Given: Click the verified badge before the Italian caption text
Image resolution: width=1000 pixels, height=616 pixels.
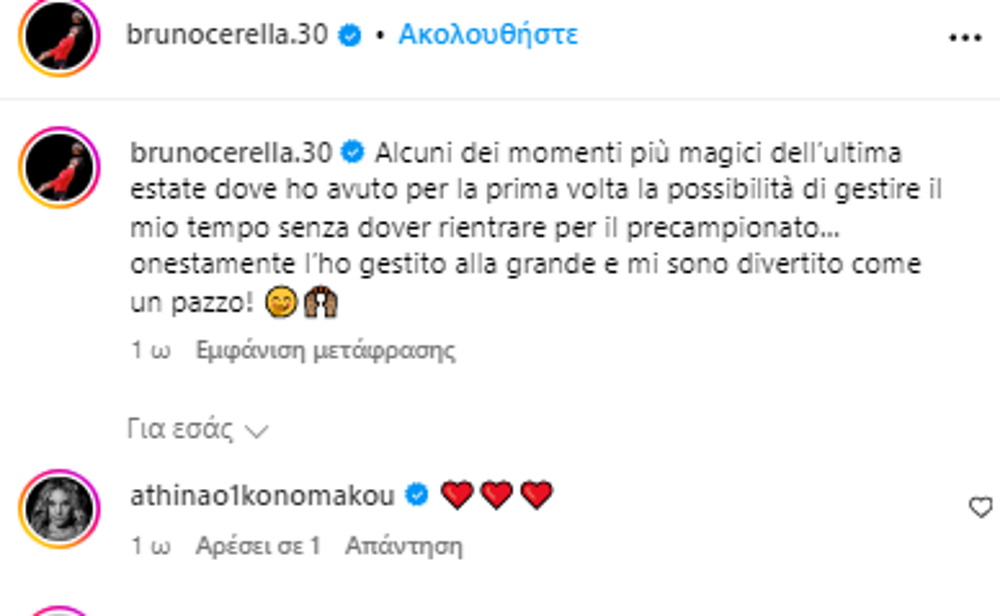Looking at the screenshot, I should pos(353,152).
